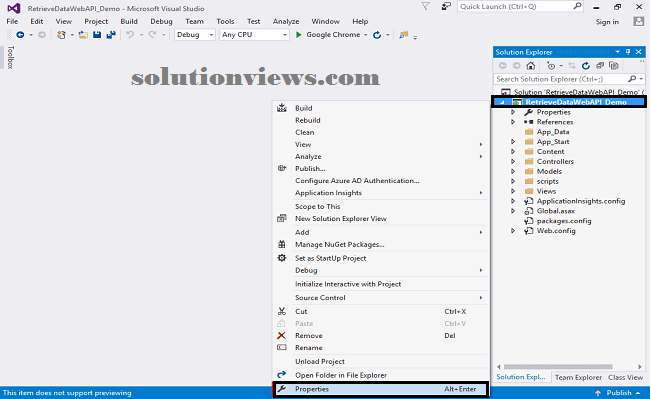This screenshot has width=651, height=399.
Task: Open the Project menu
Action: pos(96,21)
